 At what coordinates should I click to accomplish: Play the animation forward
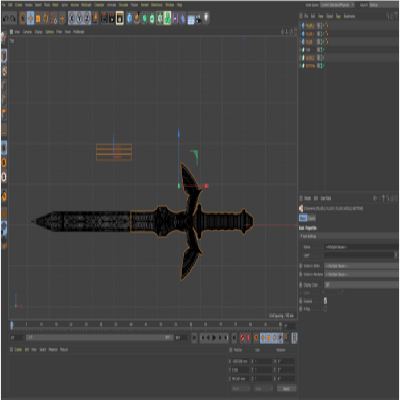tap(214, 338)
